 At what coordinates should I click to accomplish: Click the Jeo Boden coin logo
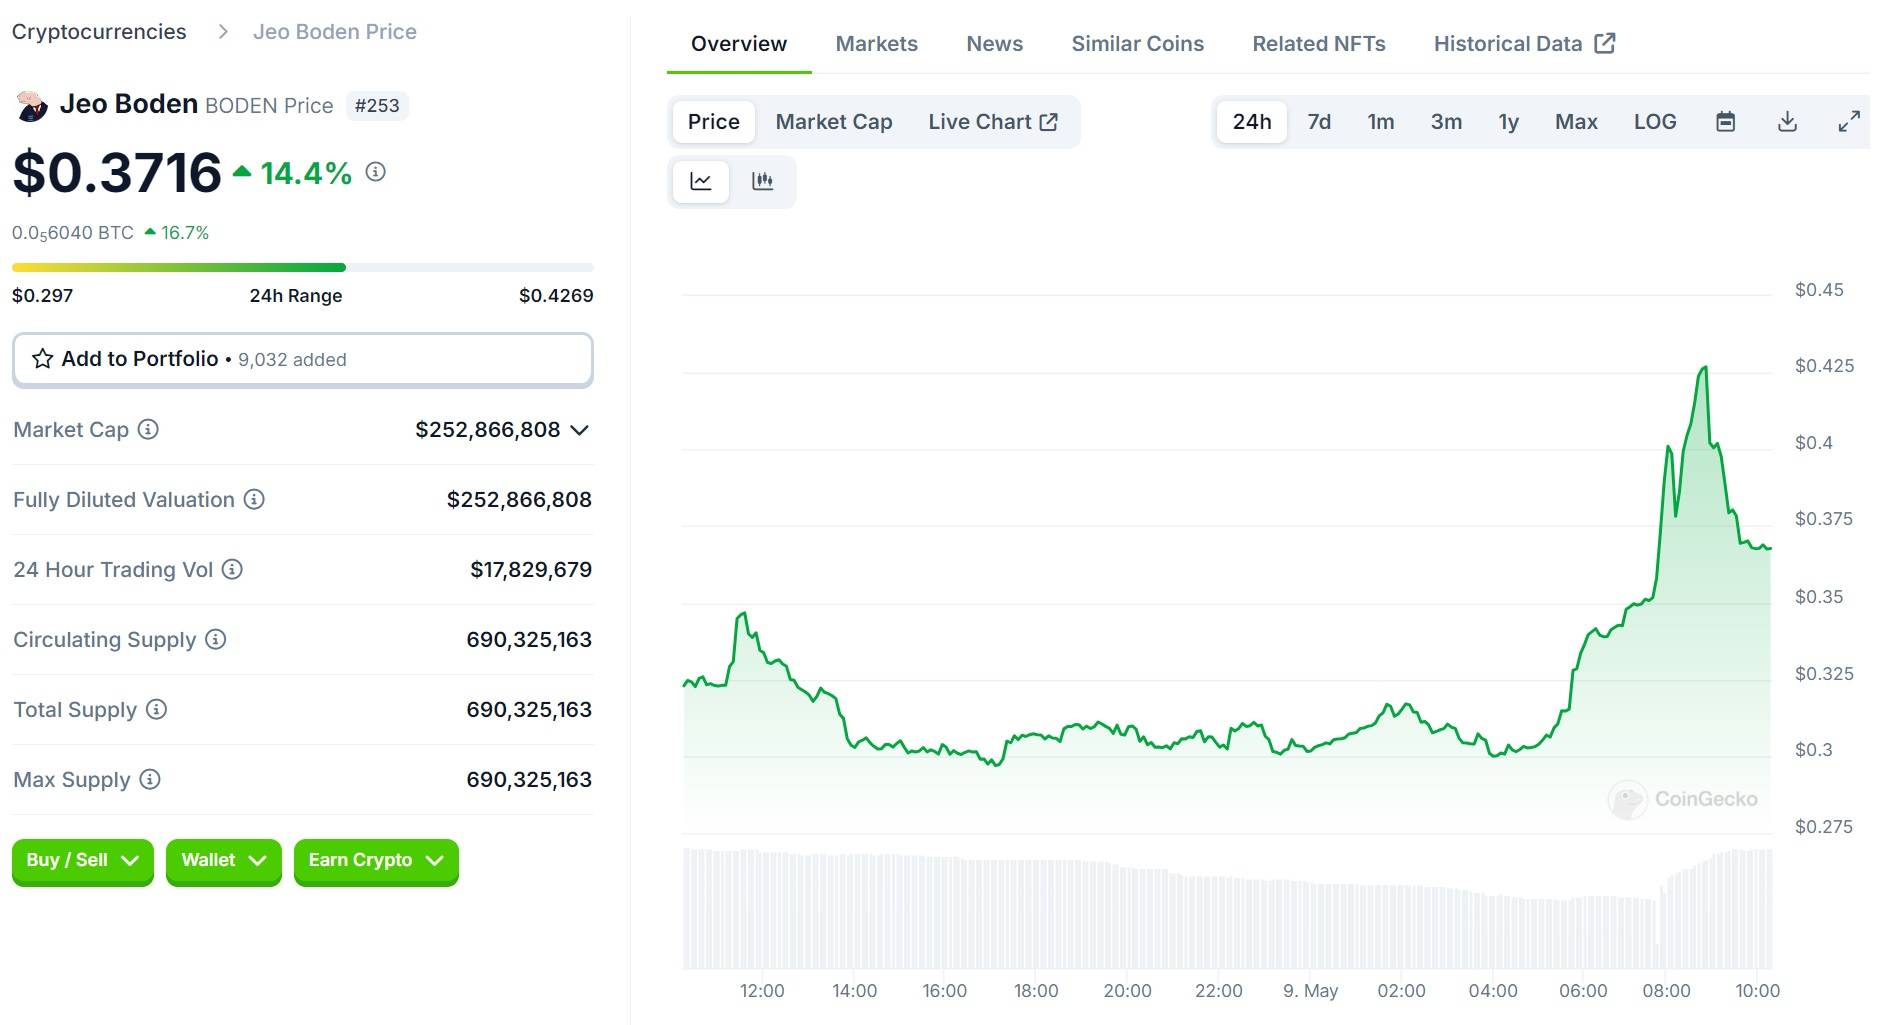(32, 105)
